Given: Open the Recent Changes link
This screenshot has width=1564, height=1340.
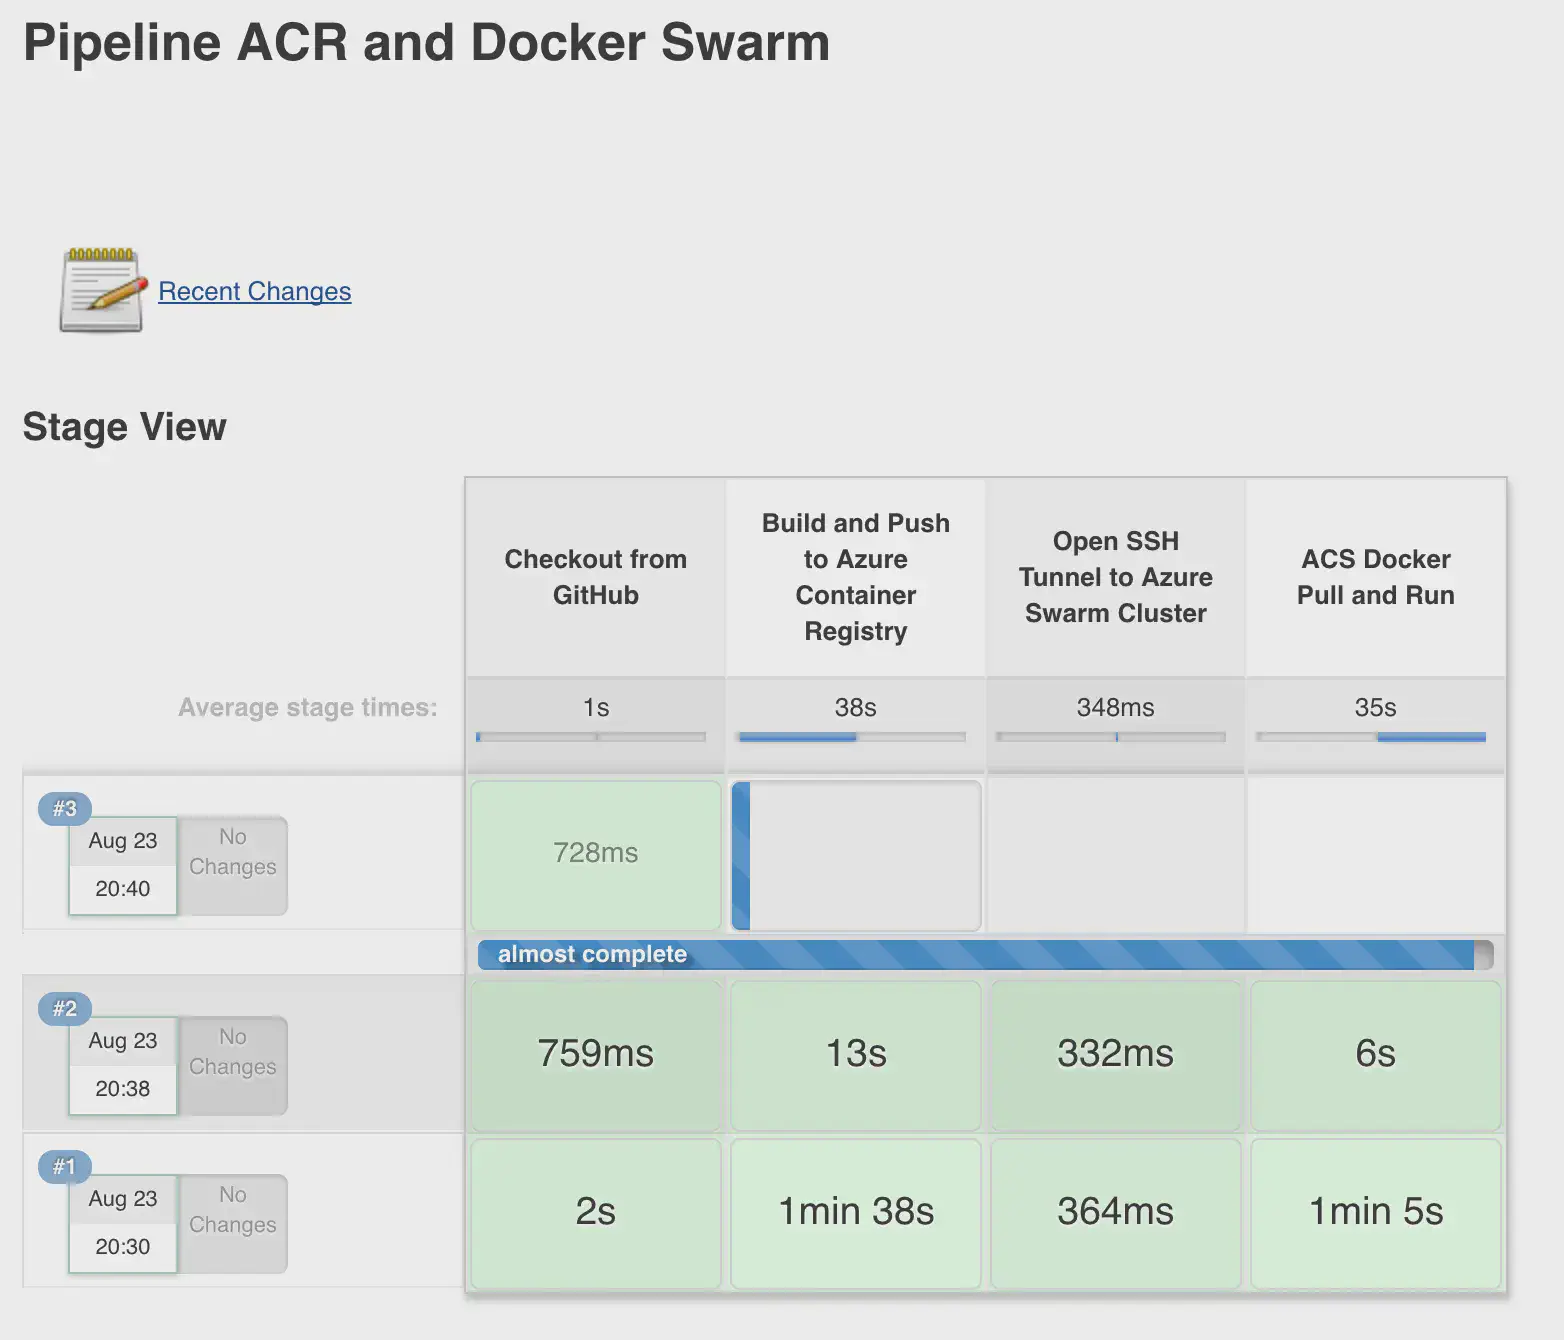Looking at the screenshot, I should pyautogui.click(x=254, y=291).
